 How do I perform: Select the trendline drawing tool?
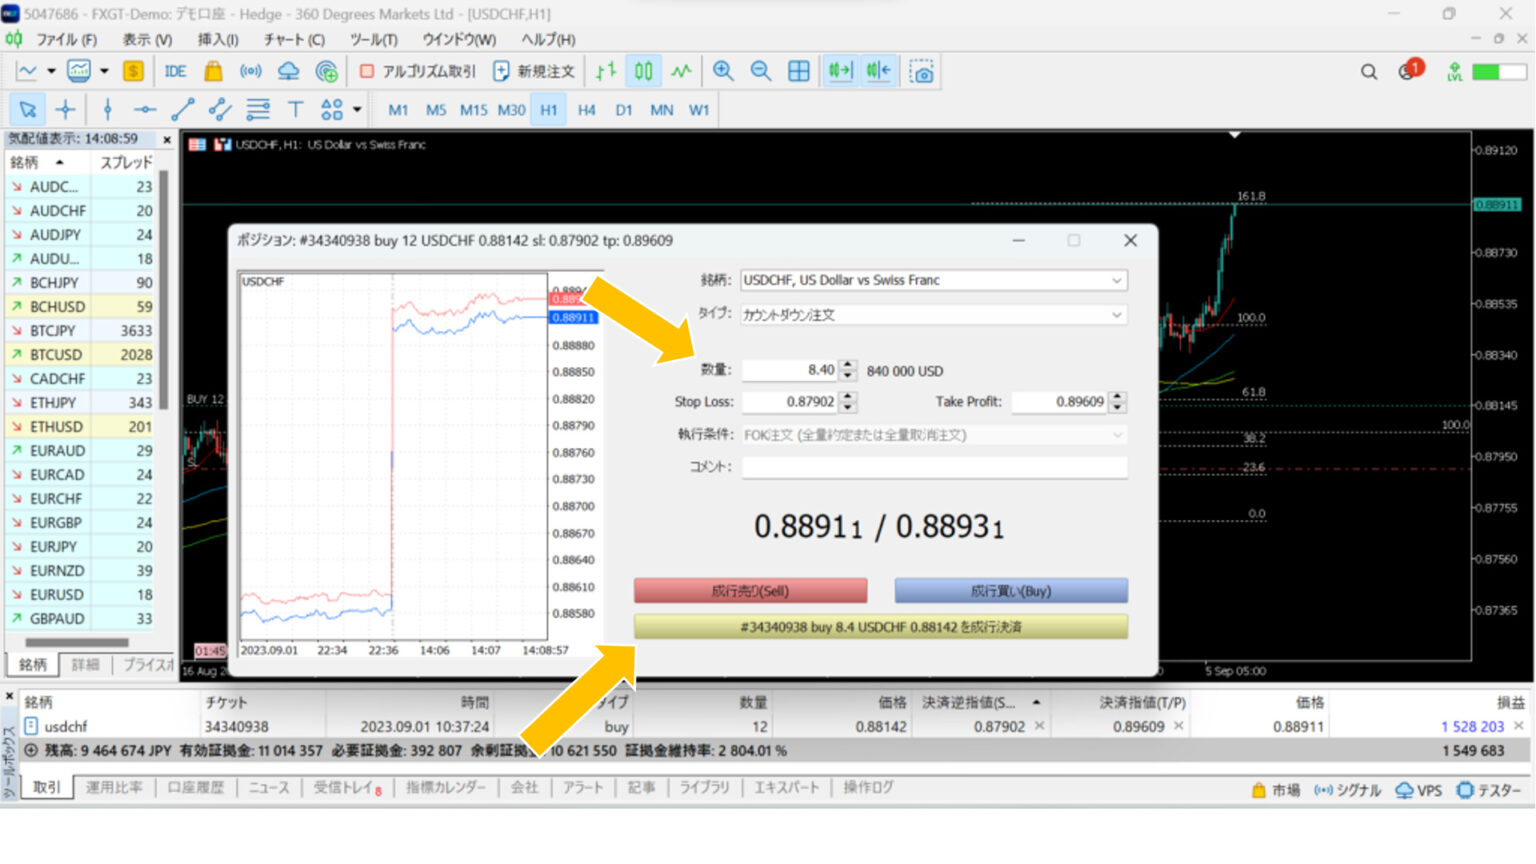coord(182,110)
